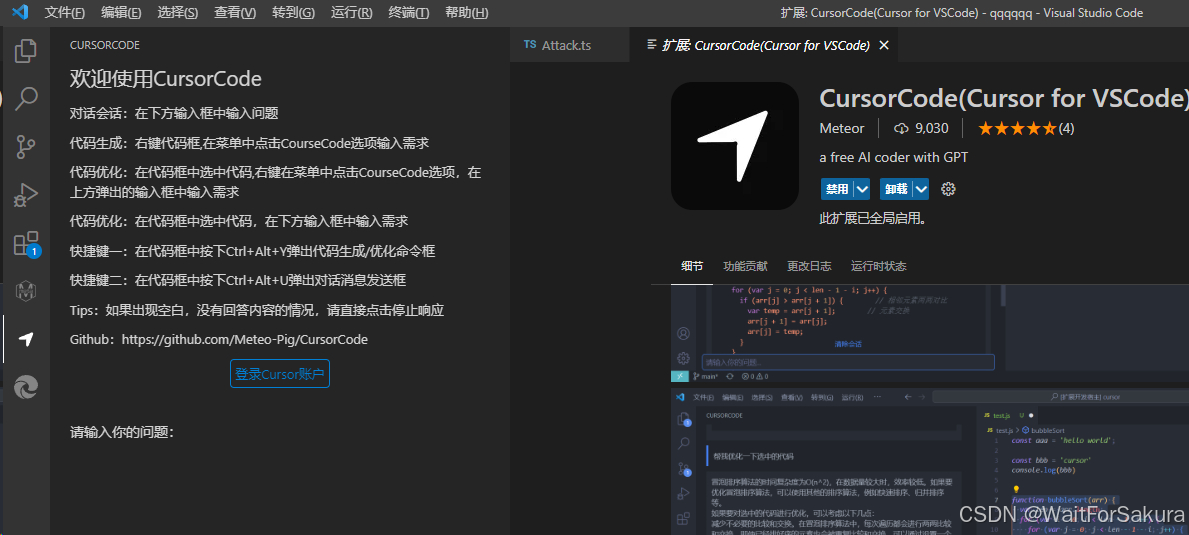Screen dimensions: 1189x535
Task: Open the Search view in activity bar
Action: pos(26,99)
